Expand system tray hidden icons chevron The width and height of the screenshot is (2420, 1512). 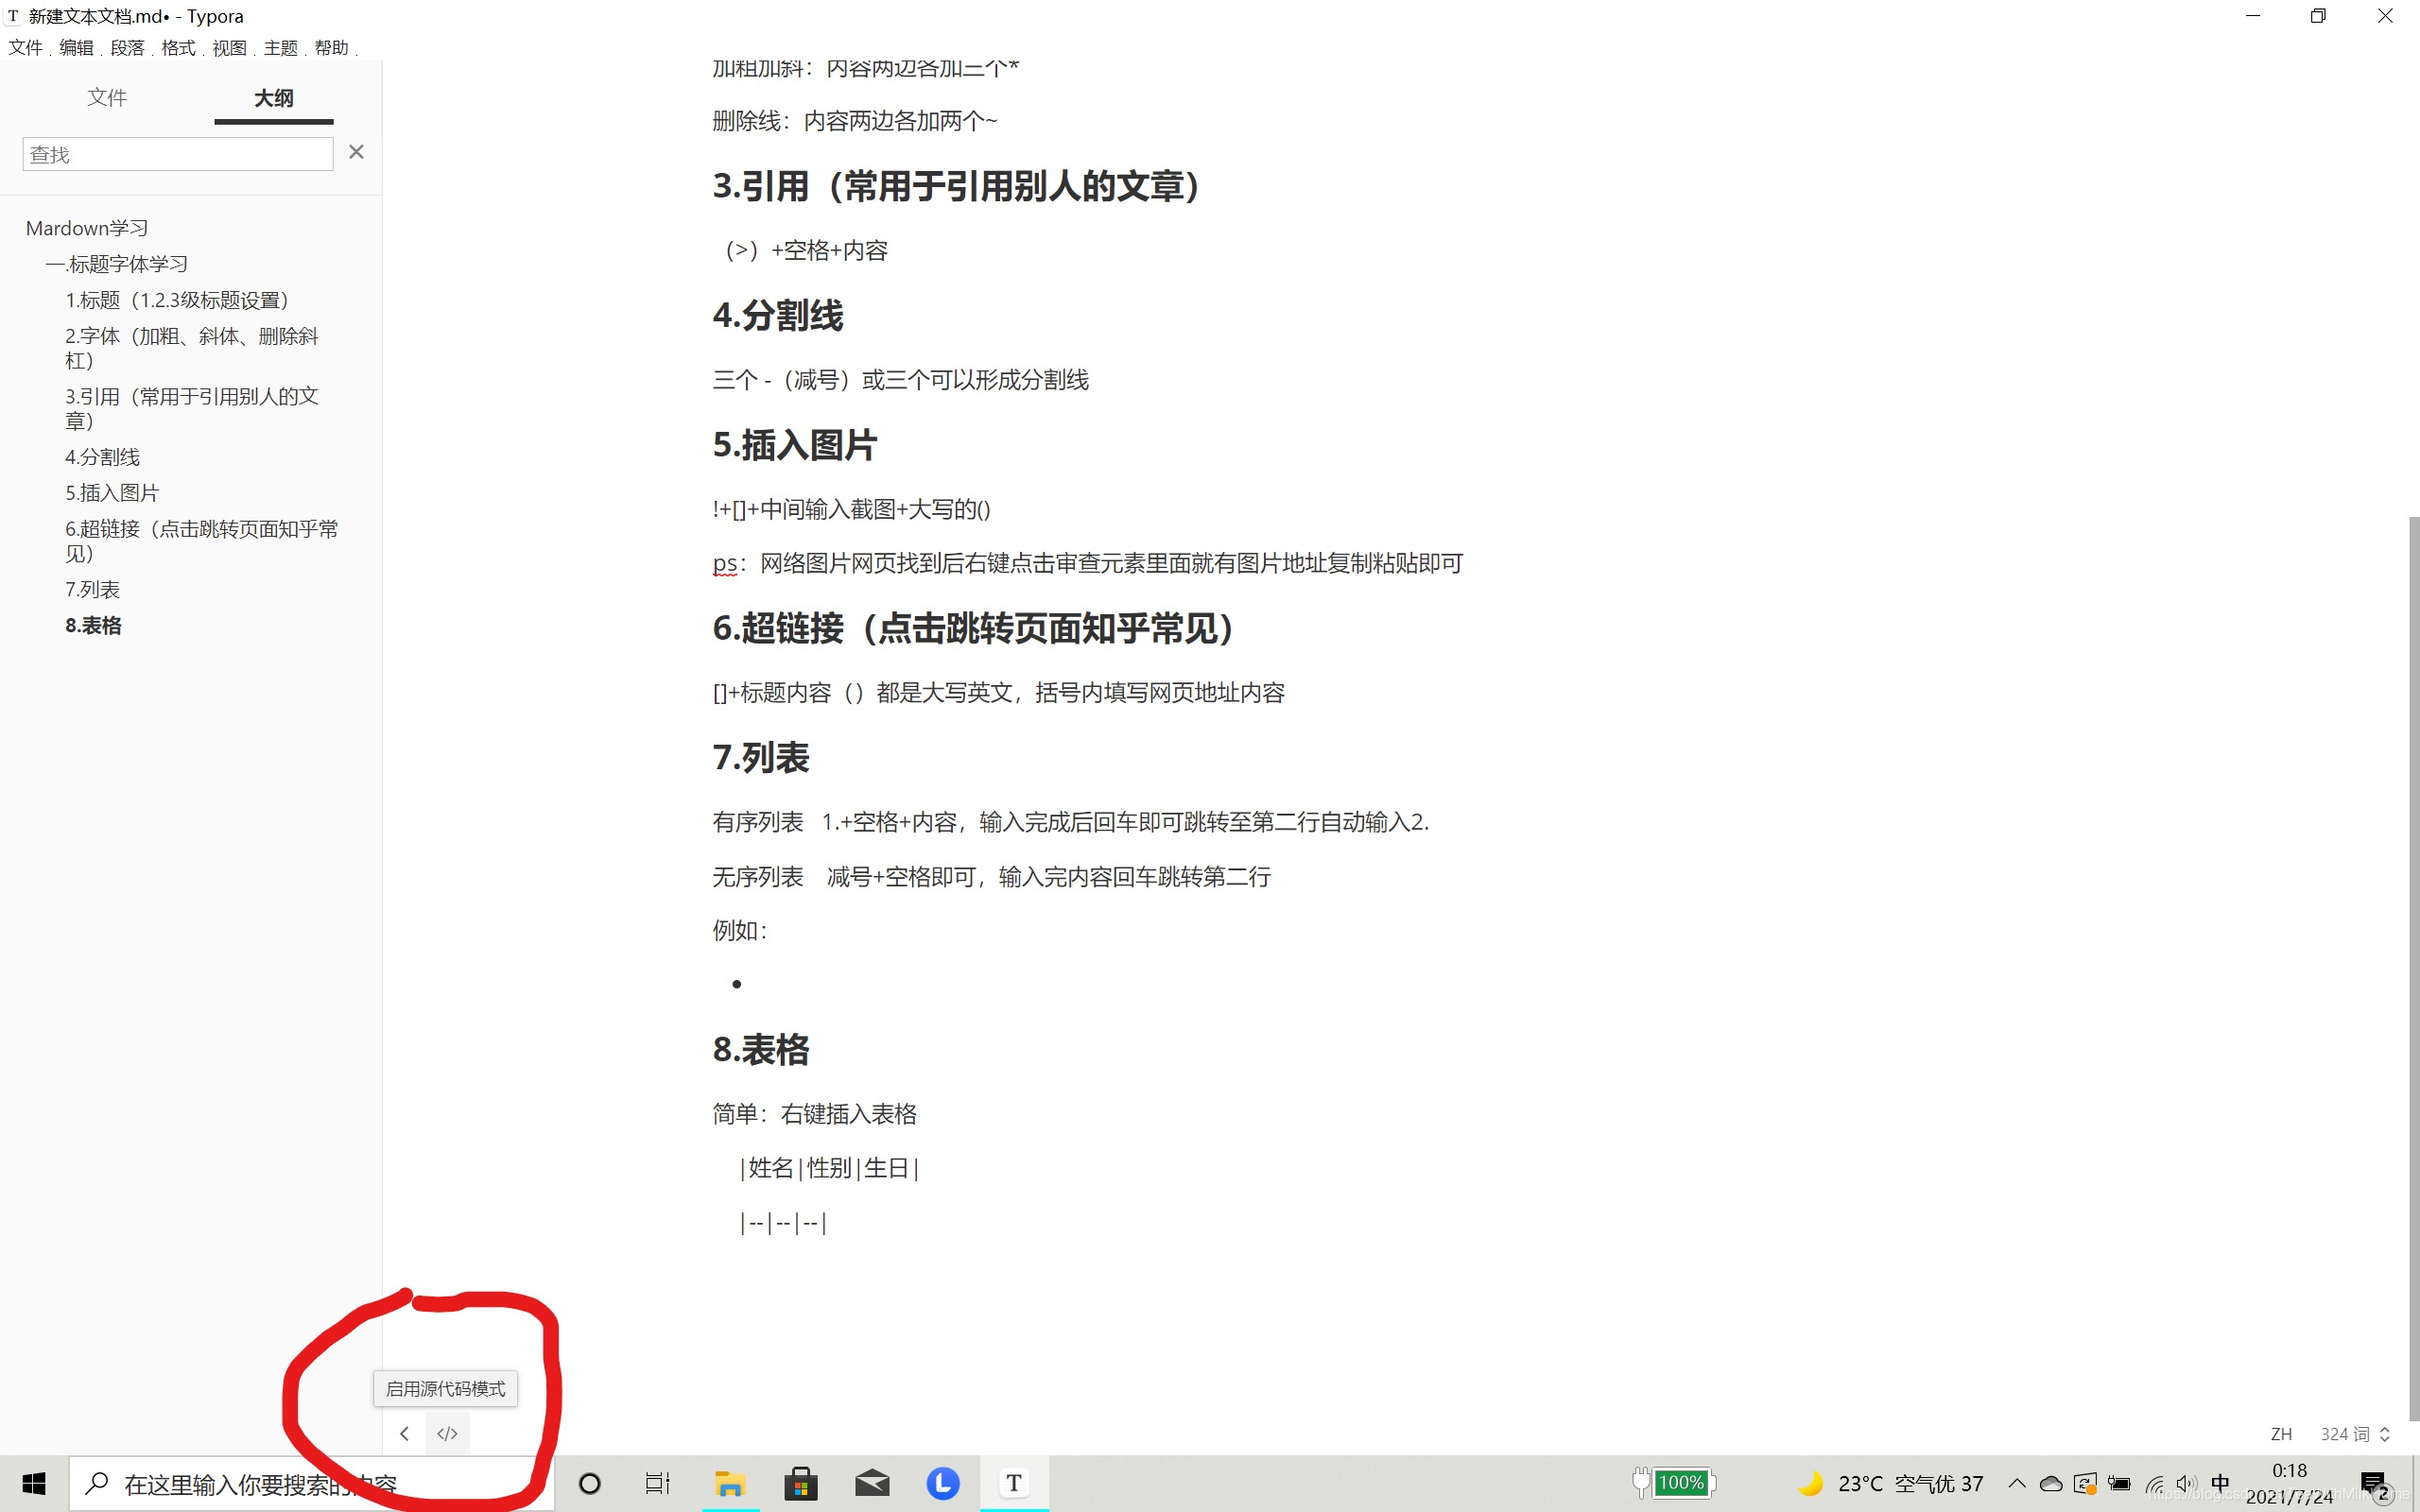click(x=2016, y=1483)
